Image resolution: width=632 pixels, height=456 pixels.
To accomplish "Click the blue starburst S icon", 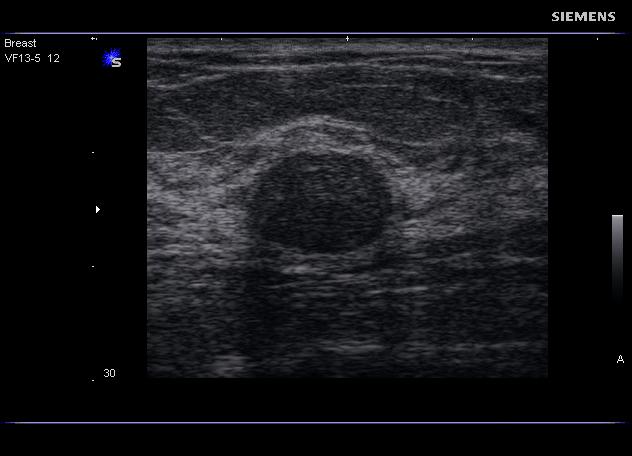I will click(x=112, y=58).
